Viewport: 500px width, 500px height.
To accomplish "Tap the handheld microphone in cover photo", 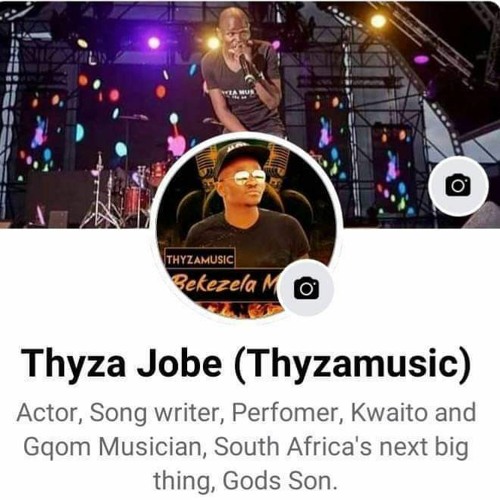I will (247, 68).
